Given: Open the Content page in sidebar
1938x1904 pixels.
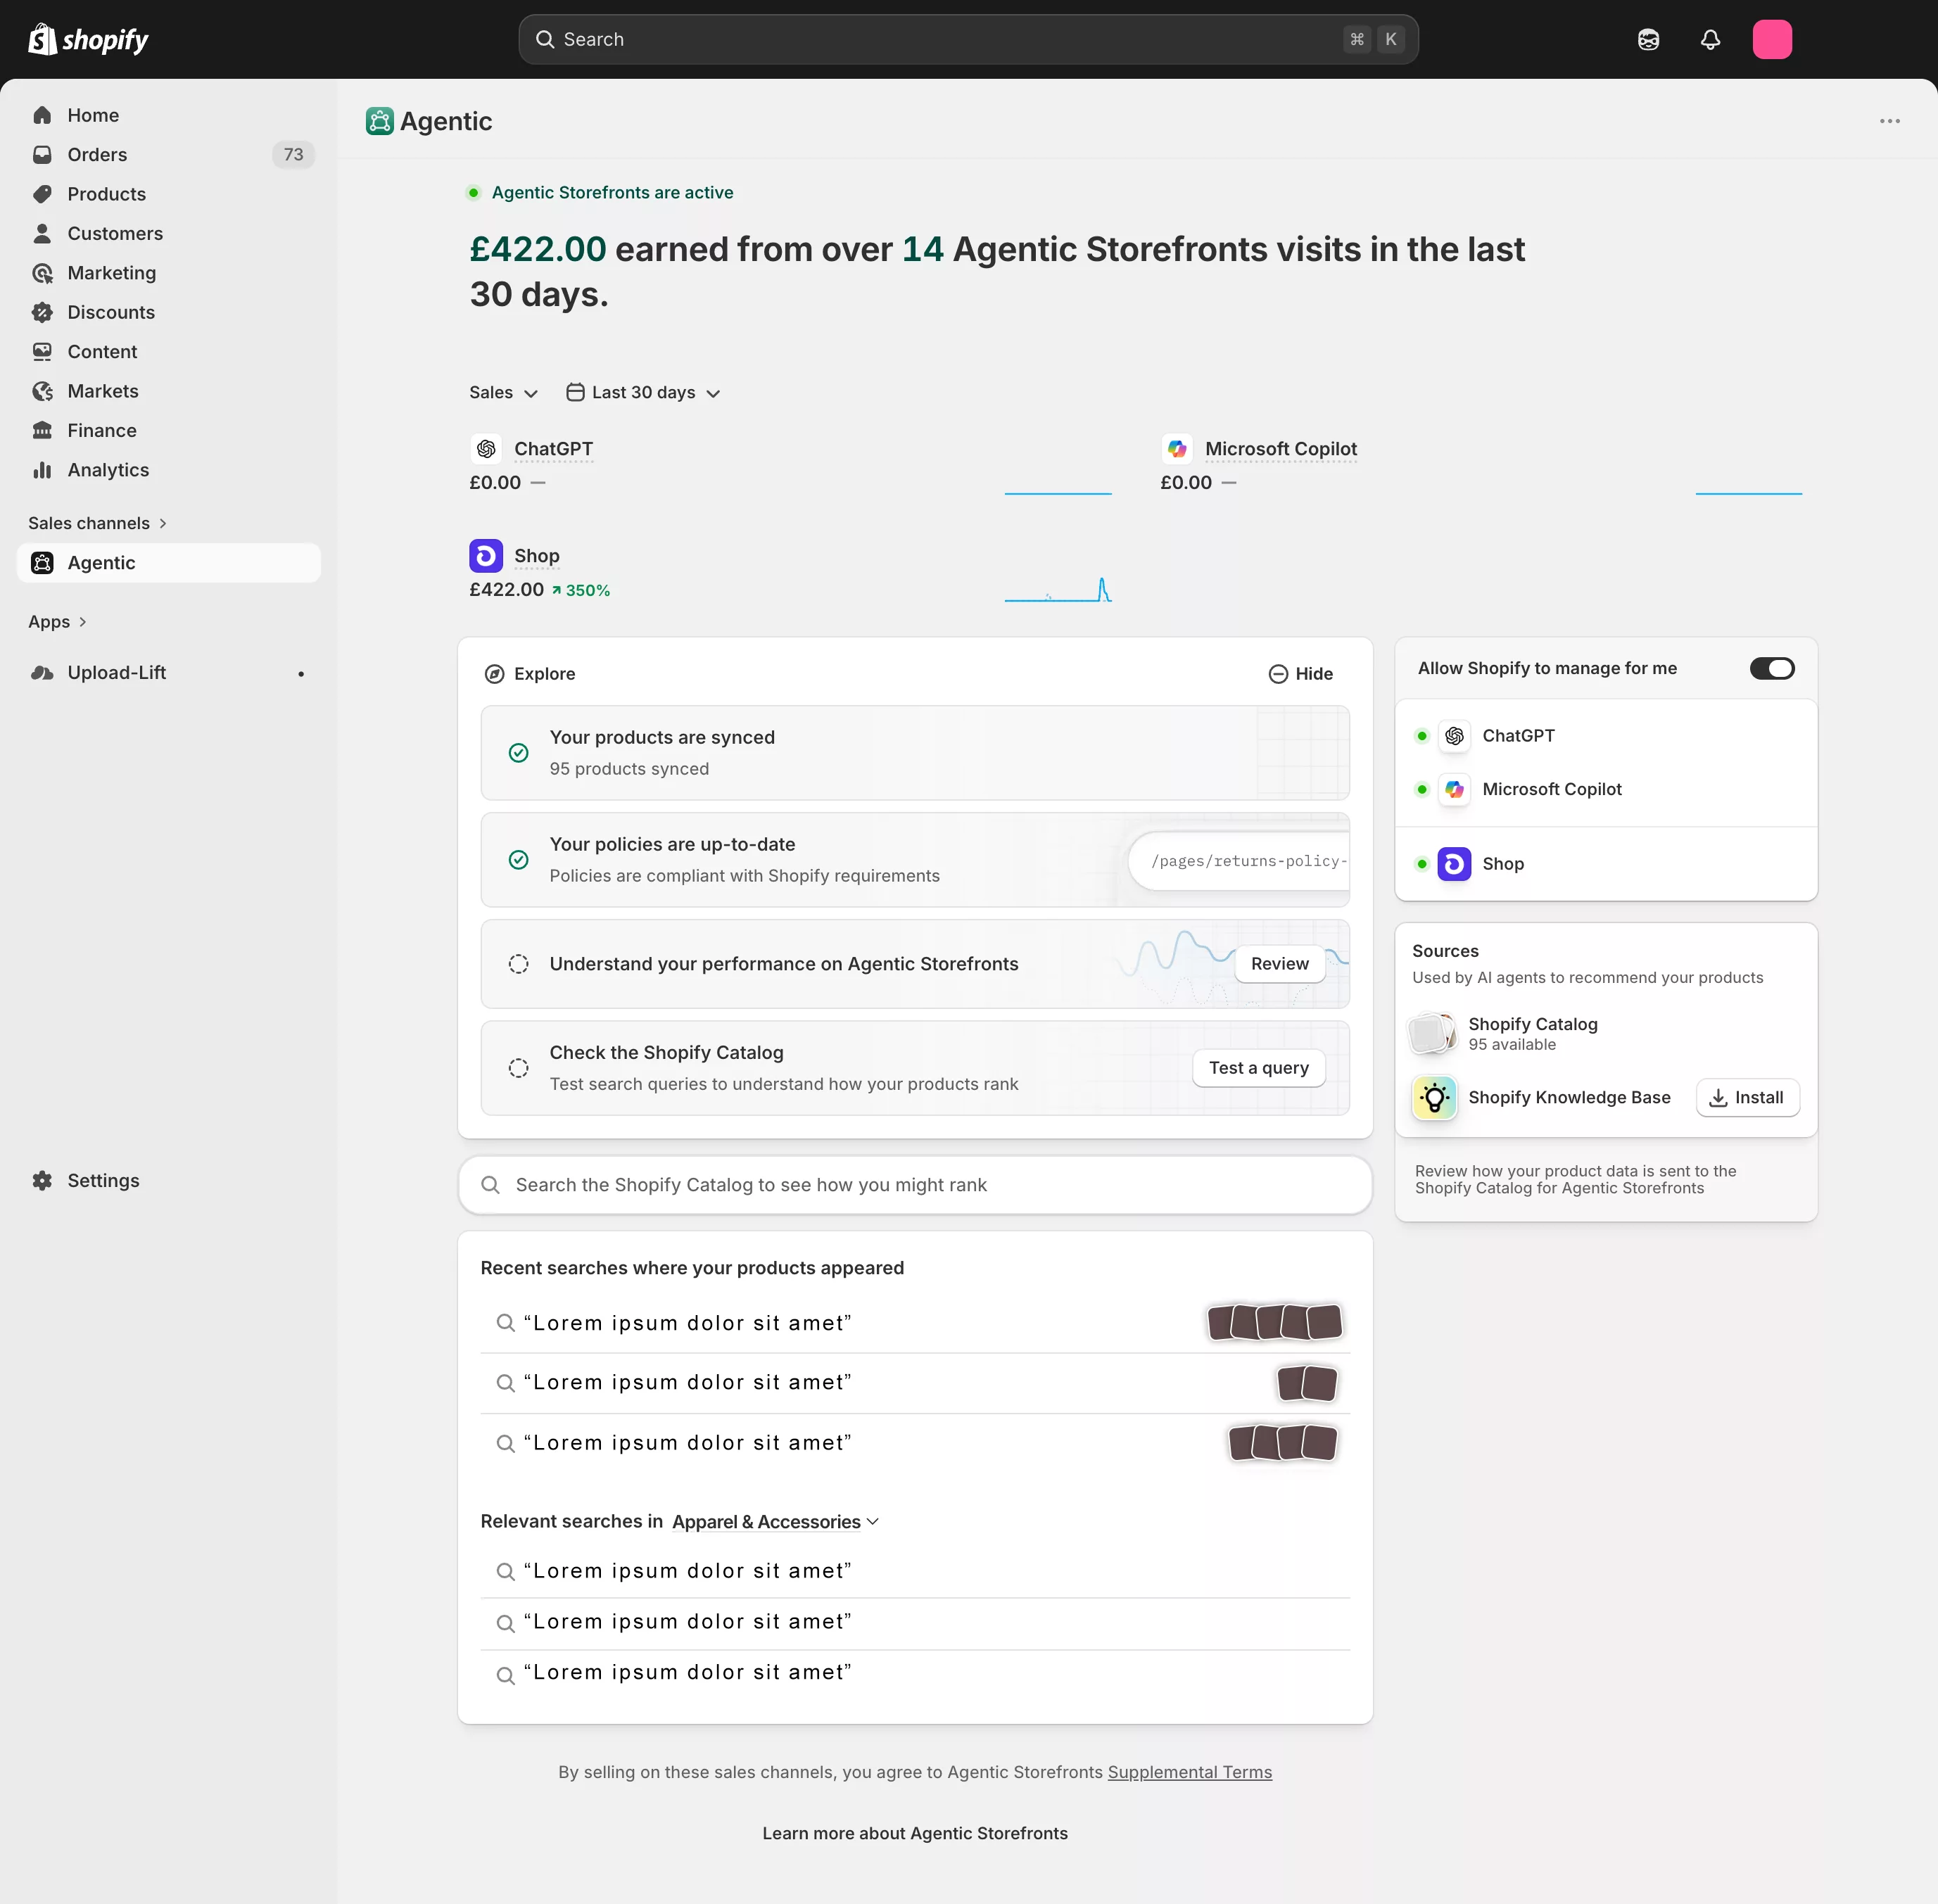Looking at the screenshot, I should 169,352.
